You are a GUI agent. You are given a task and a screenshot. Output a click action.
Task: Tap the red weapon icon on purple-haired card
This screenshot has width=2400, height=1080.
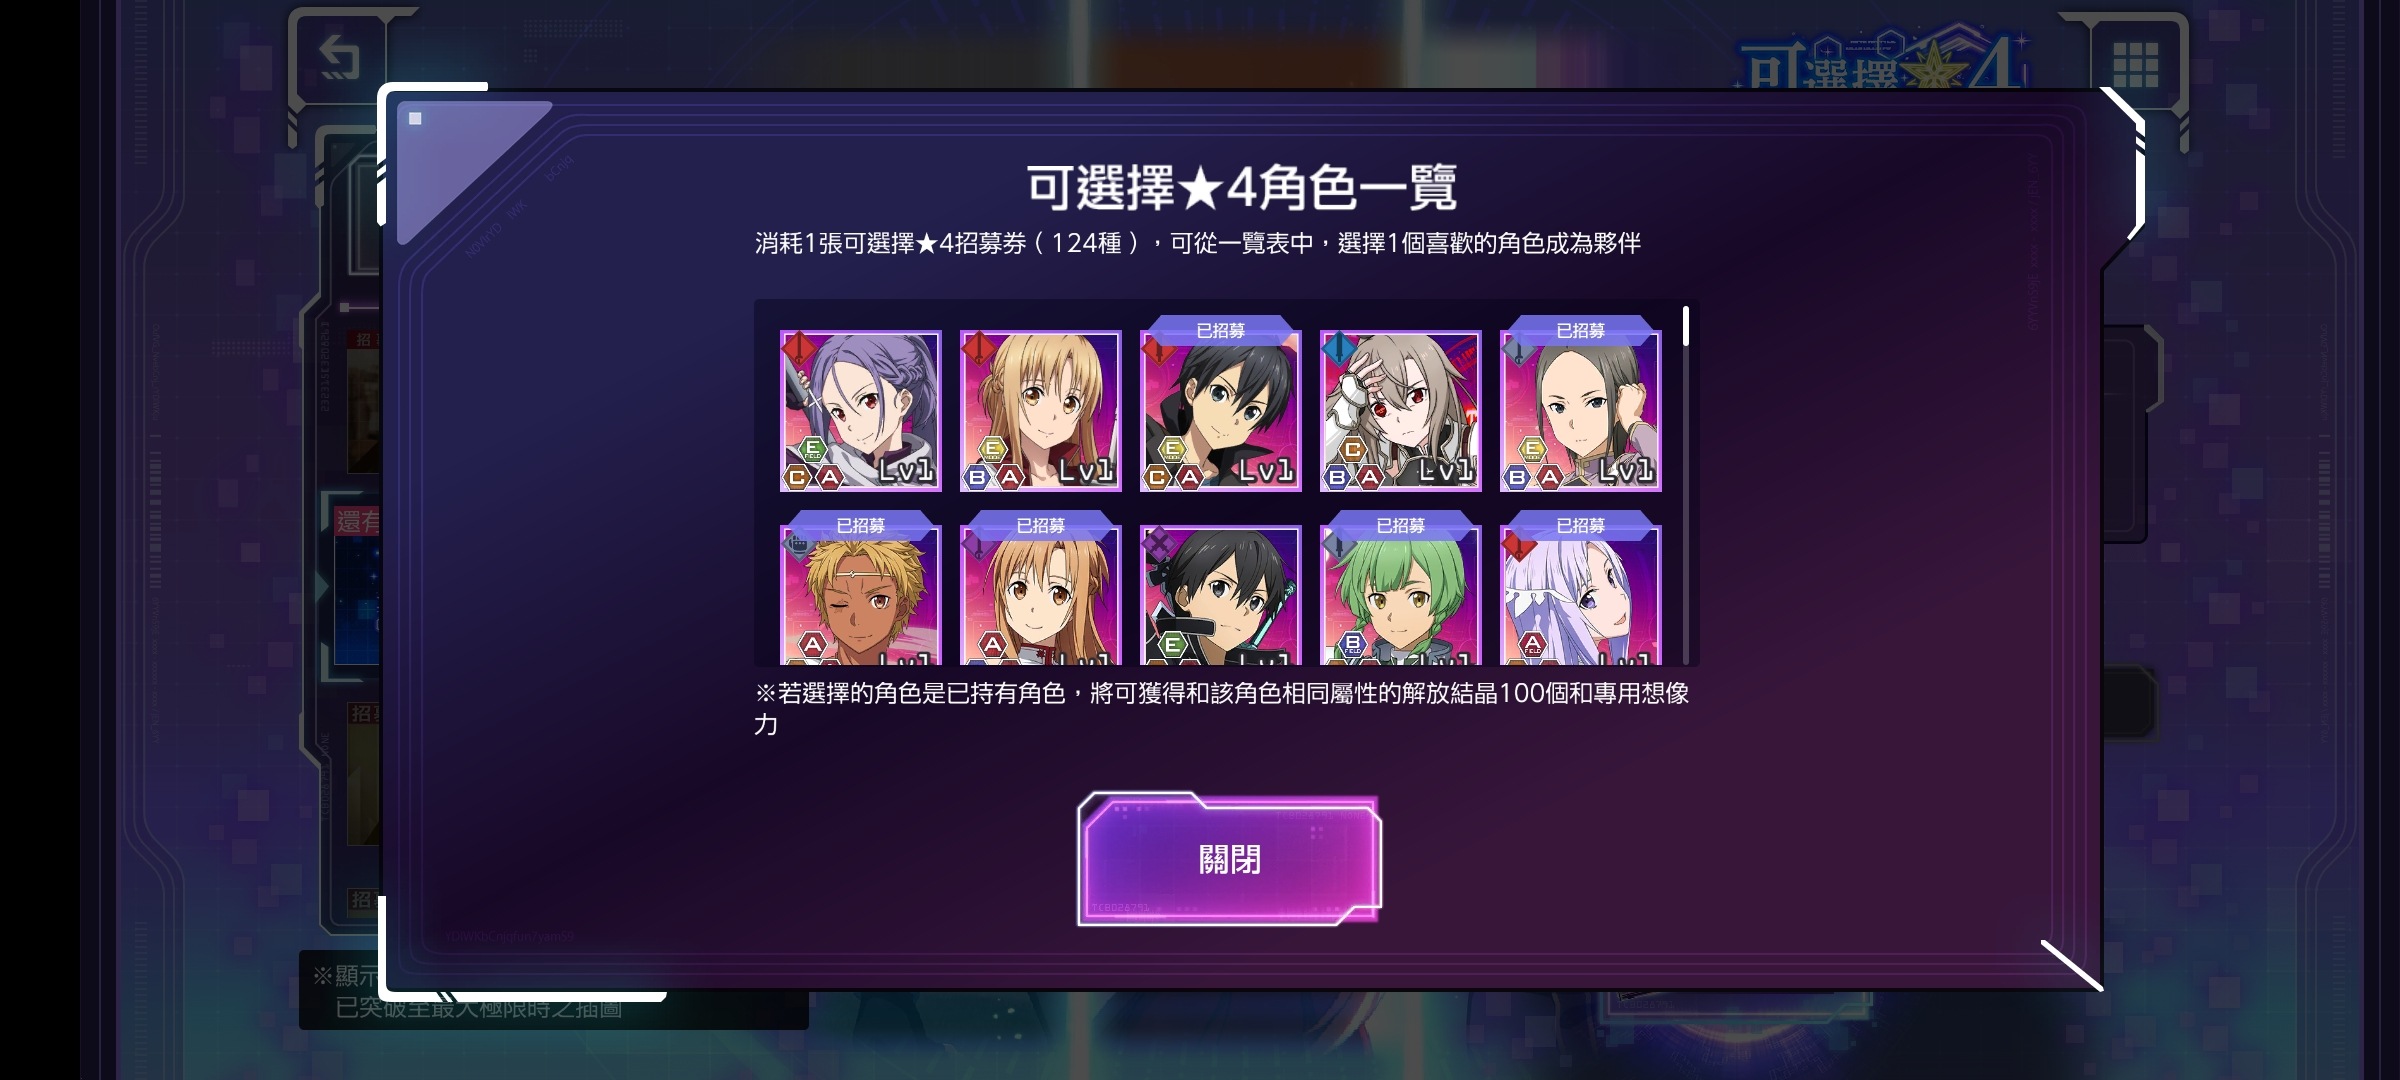pyautogui.click(x=799, y=349)
